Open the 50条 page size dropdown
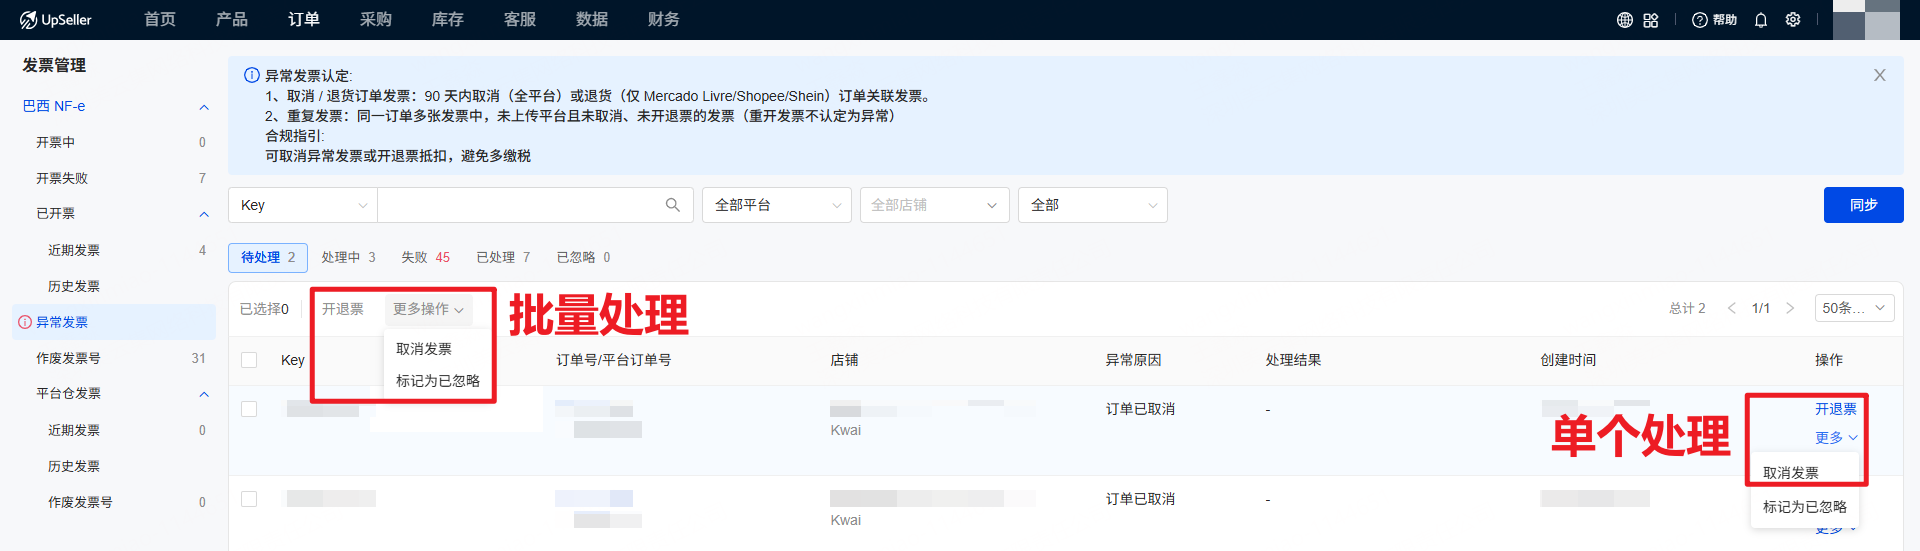 pos(1854,308)
